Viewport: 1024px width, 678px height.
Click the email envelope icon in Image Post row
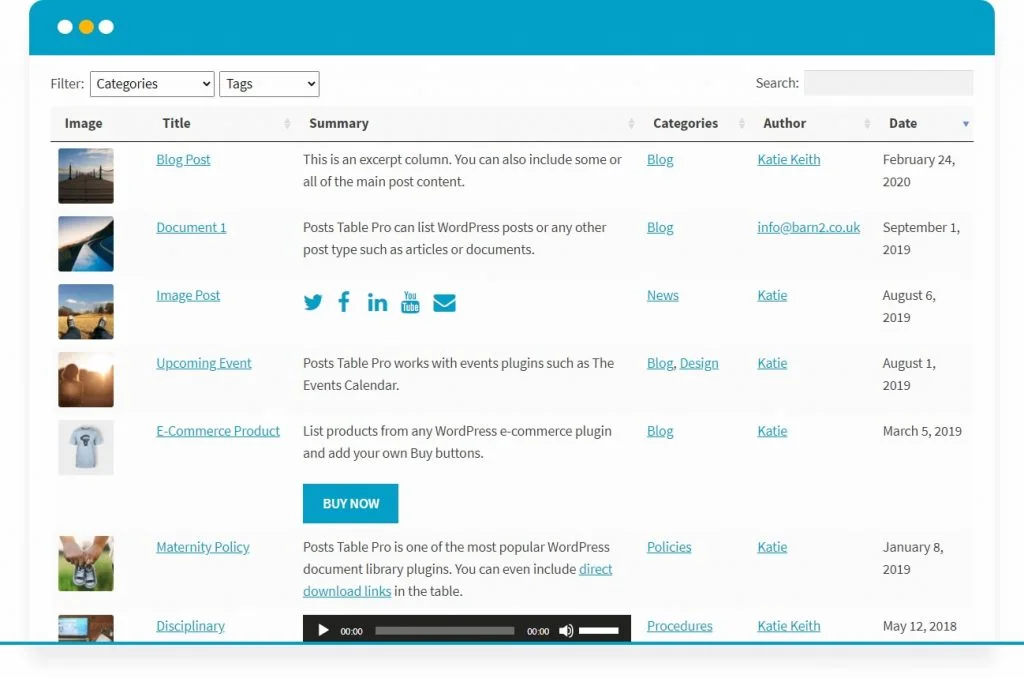pyautogui.click(x=444, y=303)
